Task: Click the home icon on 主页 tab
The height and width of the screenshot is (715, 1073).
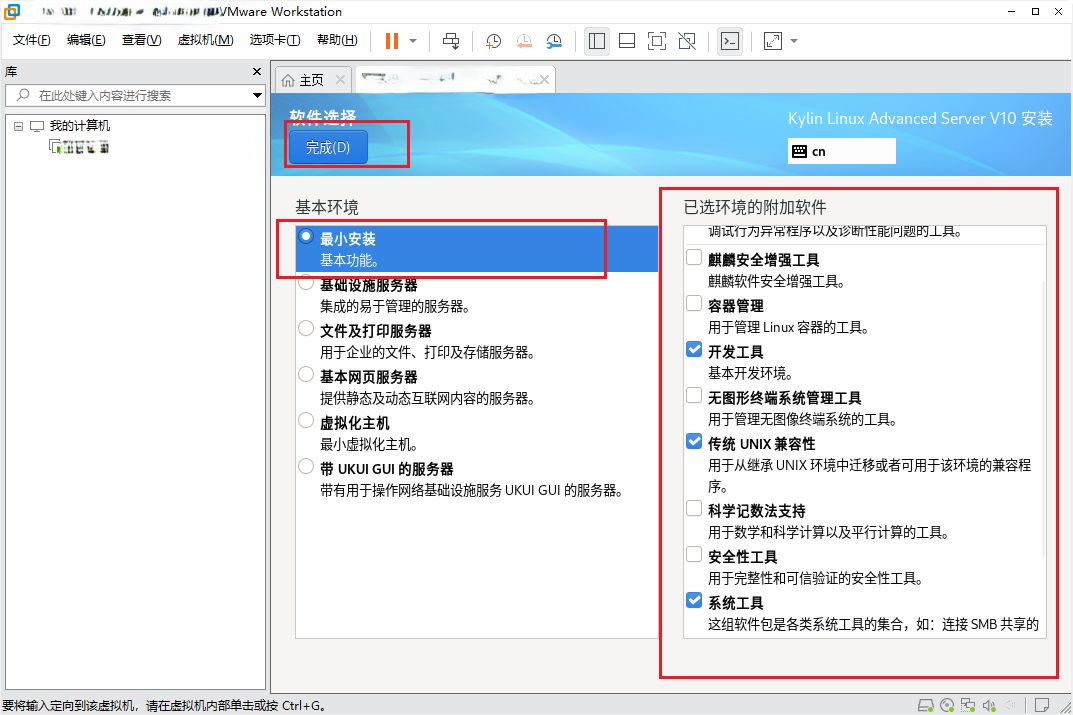Action: (288, 81)
